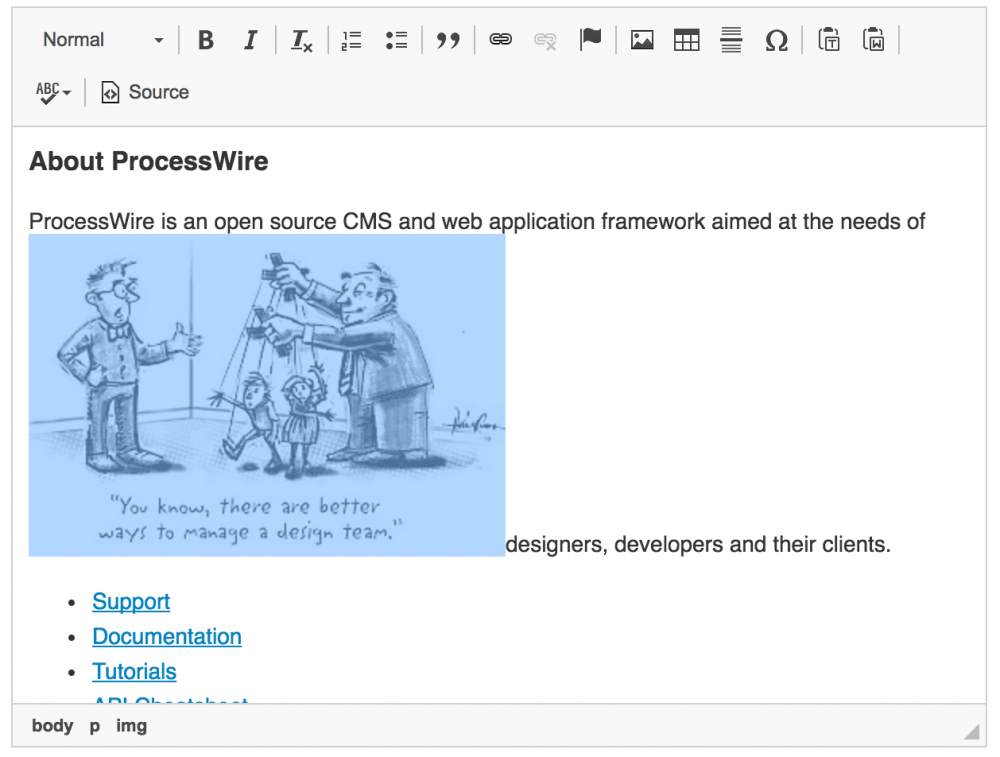Click Paste as plain text icon
This screenshot has width=1000, height=757.
(x=829, y=40)
